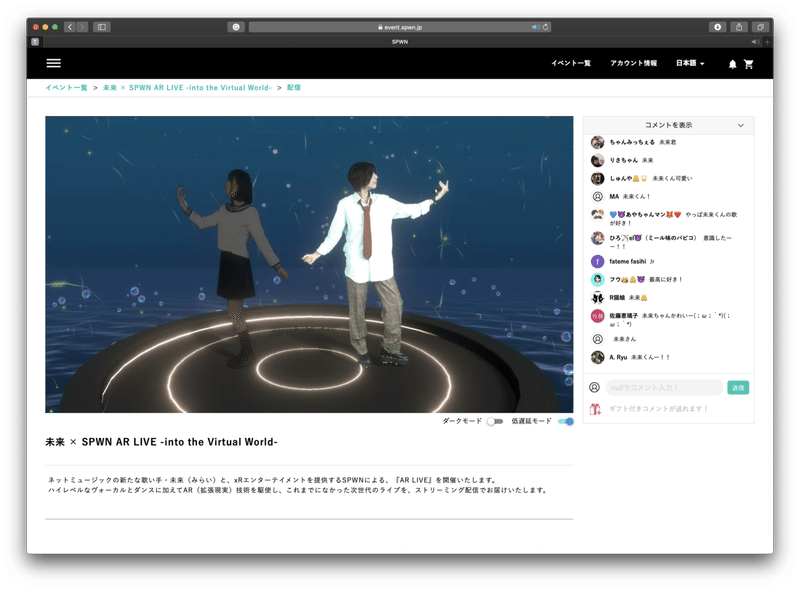This screenshot has width=800, height=589.
Task: Click avatar of fateme fasihi comment
Action: click(597, 261)
